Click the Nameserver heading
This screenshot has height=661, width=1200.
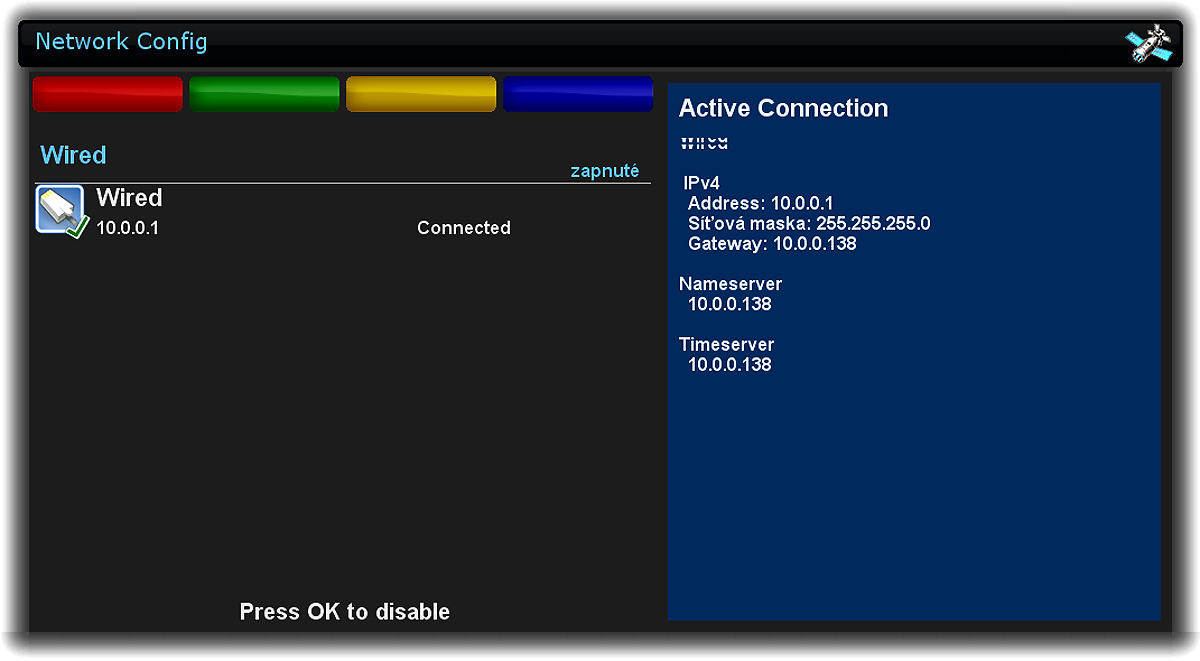(x=730, y=284)
